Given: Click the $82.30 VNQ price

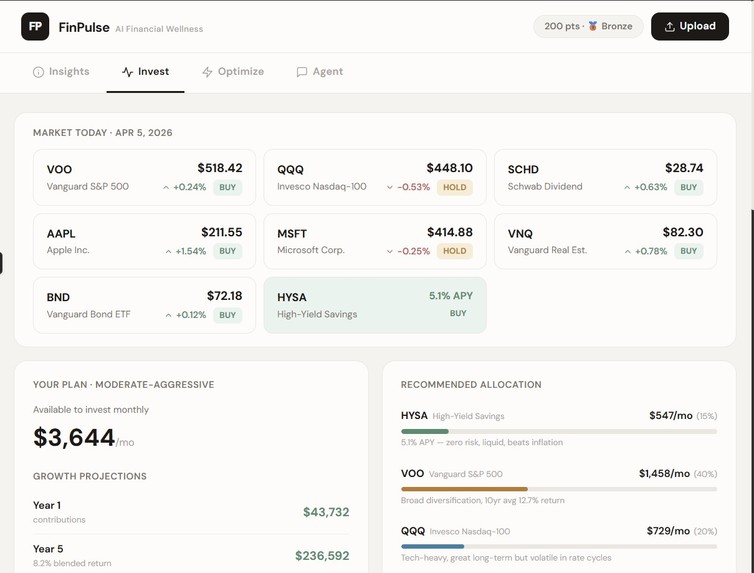Looking at the screenshot, I should click(x=683, y=232).
